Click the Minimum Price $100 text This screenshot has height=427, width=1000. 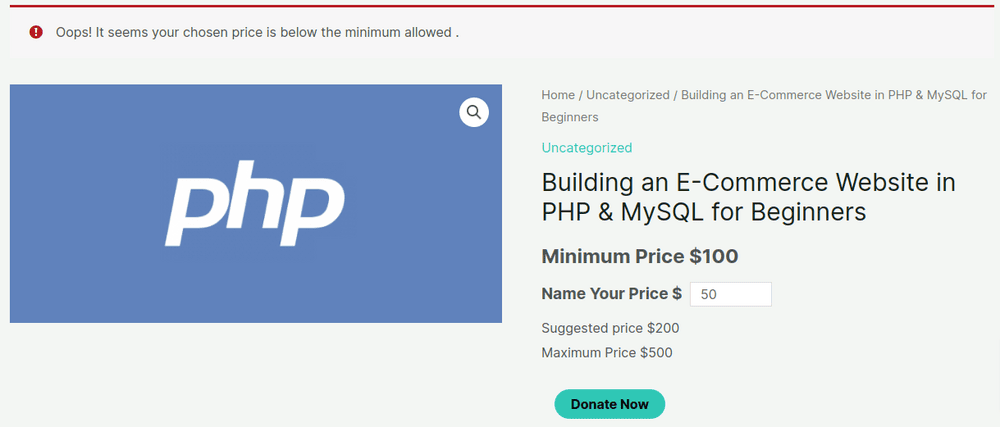tap(639, 257)
